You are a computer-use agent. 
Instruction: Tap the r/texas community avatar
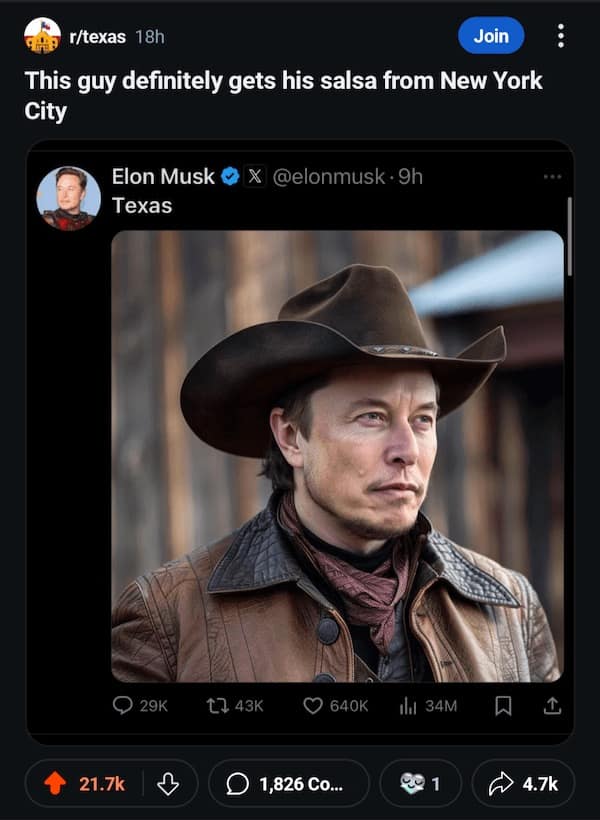42,36
